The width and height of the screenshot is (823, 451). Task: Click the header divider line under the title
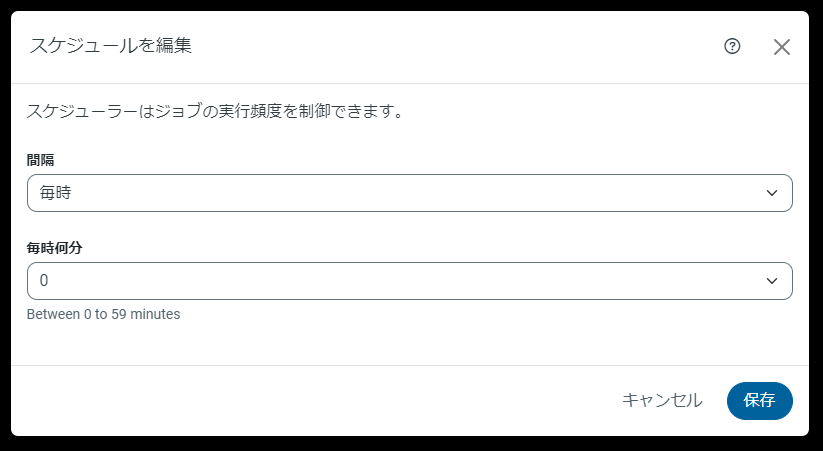click(400, 83)
